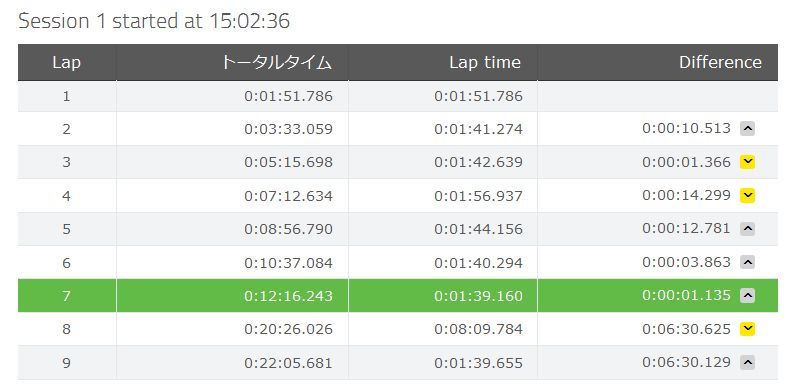Click total time 0:01:51.786 in lap 1
This screenshot has width=792, height=390.
point(288,96)
